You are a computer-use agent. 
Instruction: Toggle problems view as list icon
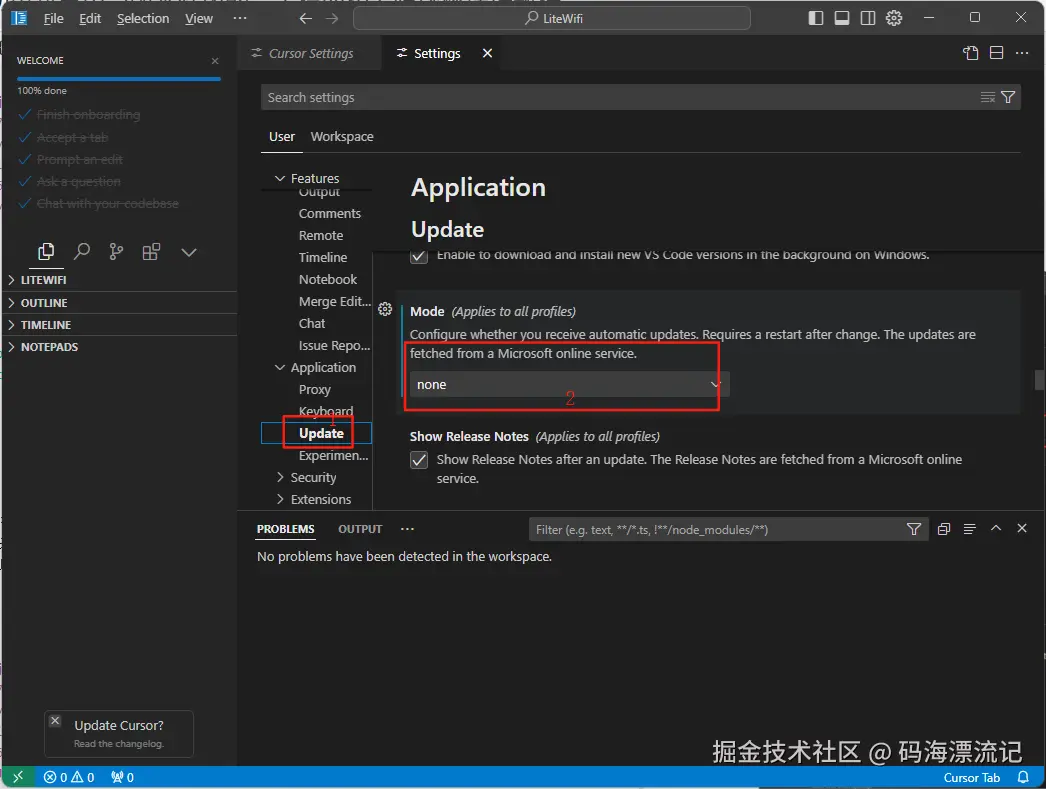[970, 529]
